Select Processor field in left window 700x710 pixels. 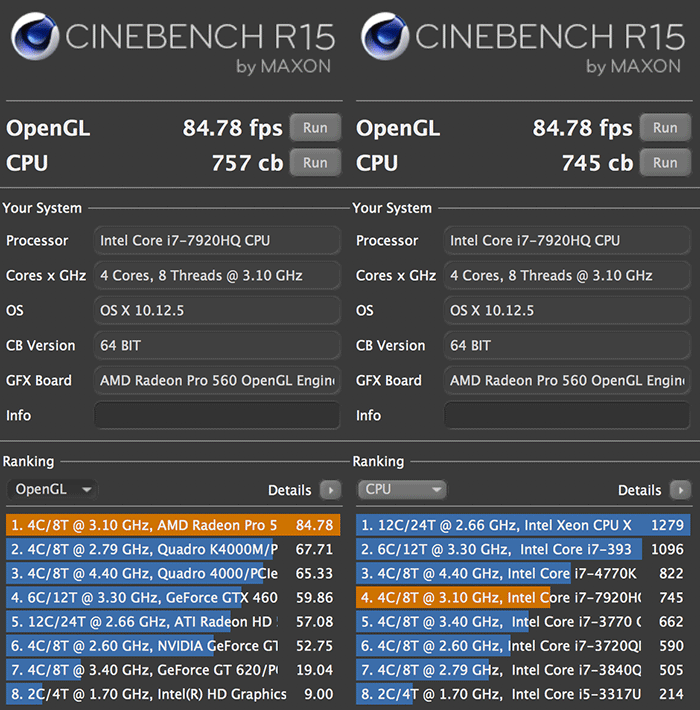click(217, 240)
